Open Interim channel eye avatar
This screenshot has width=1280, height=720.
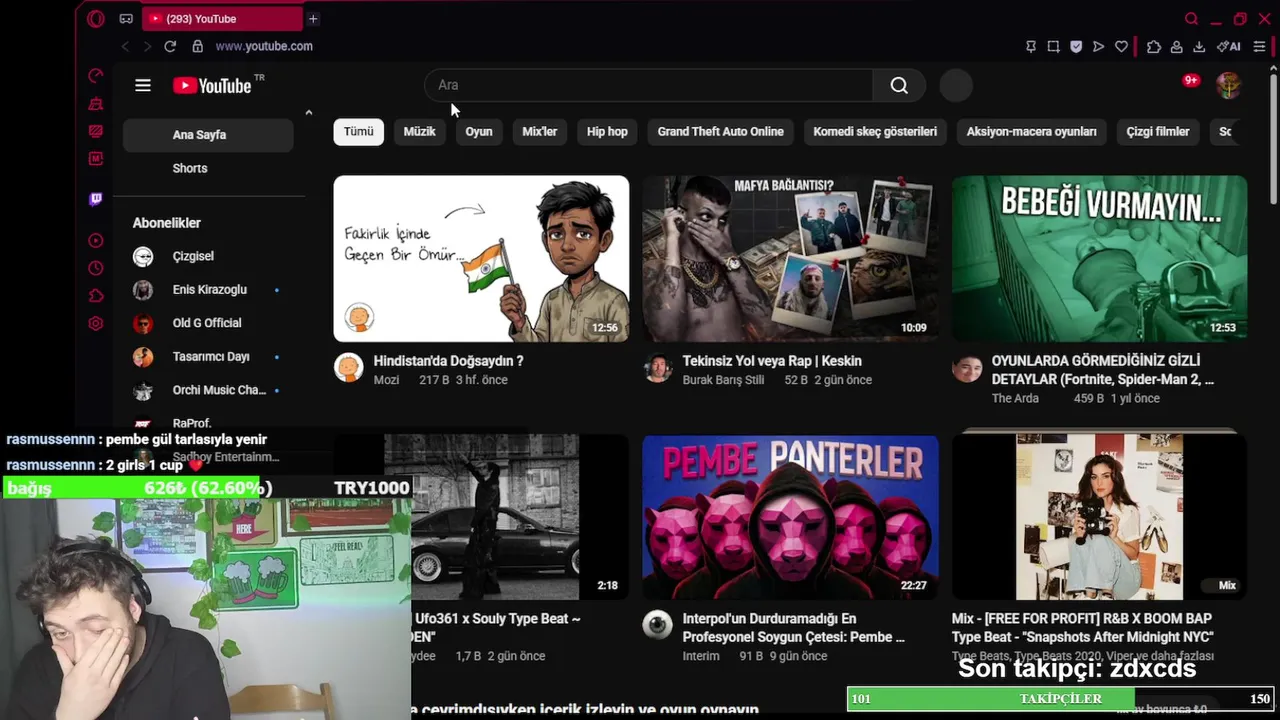point(657,625)
